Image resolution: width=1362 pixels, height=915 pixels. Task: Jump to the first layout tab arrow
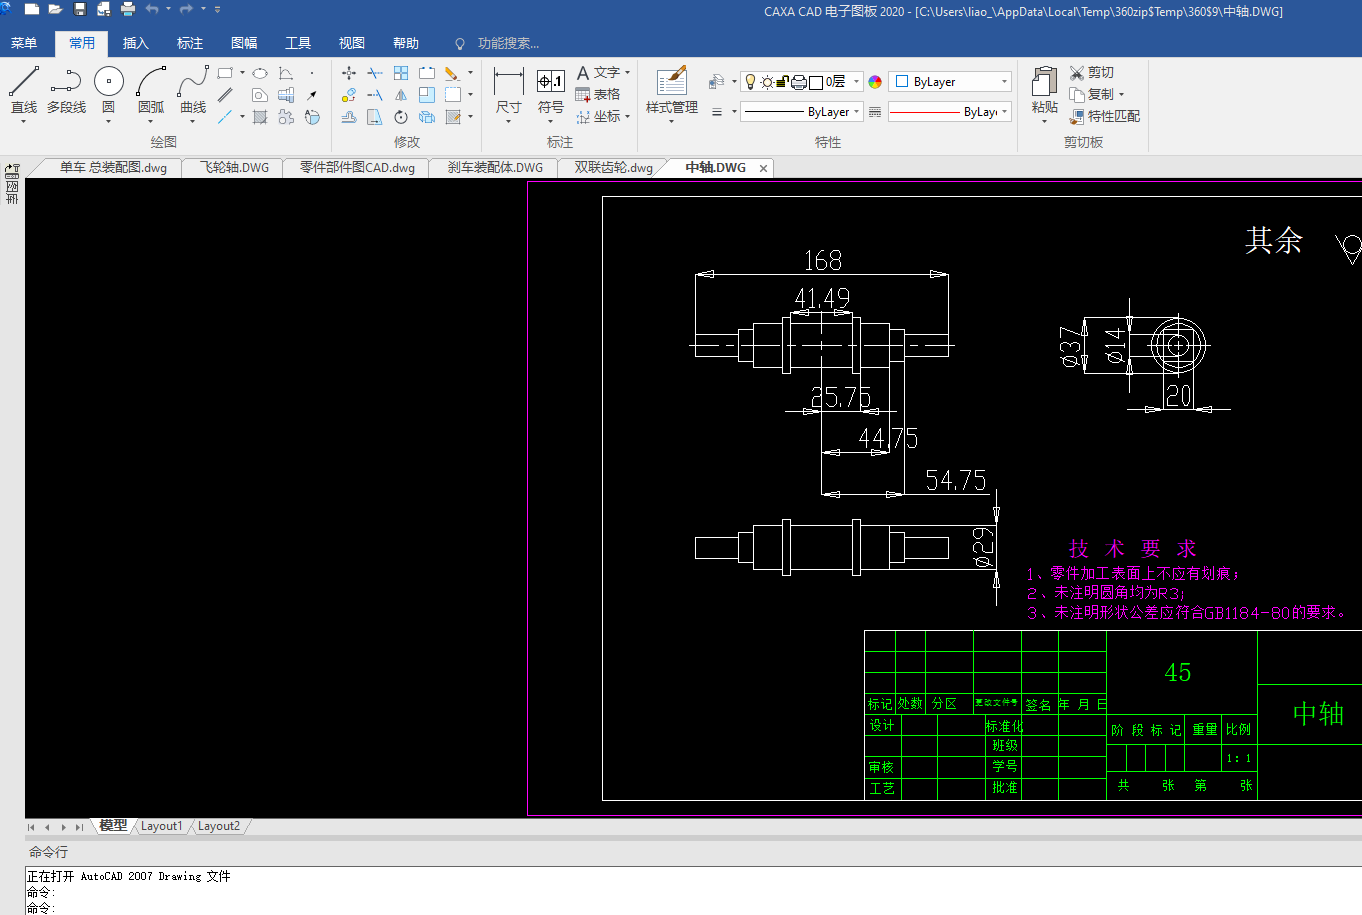tap(31, 827)
